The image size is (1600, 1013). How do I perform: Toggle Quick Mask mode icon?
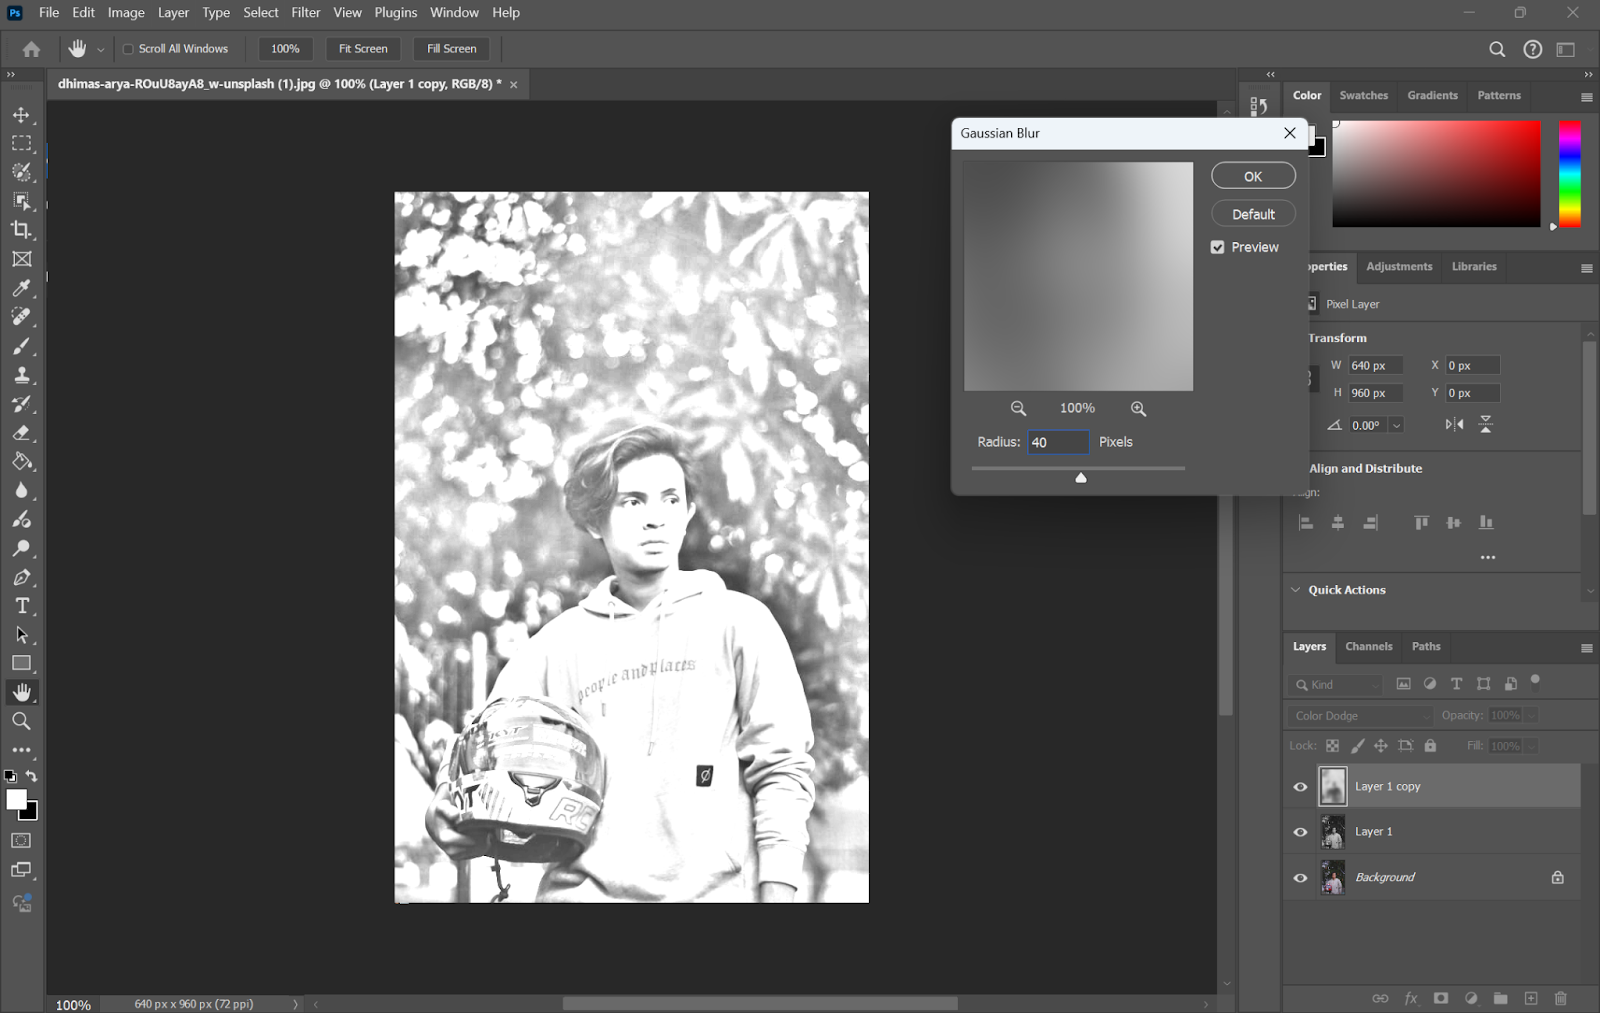[21, 841]
